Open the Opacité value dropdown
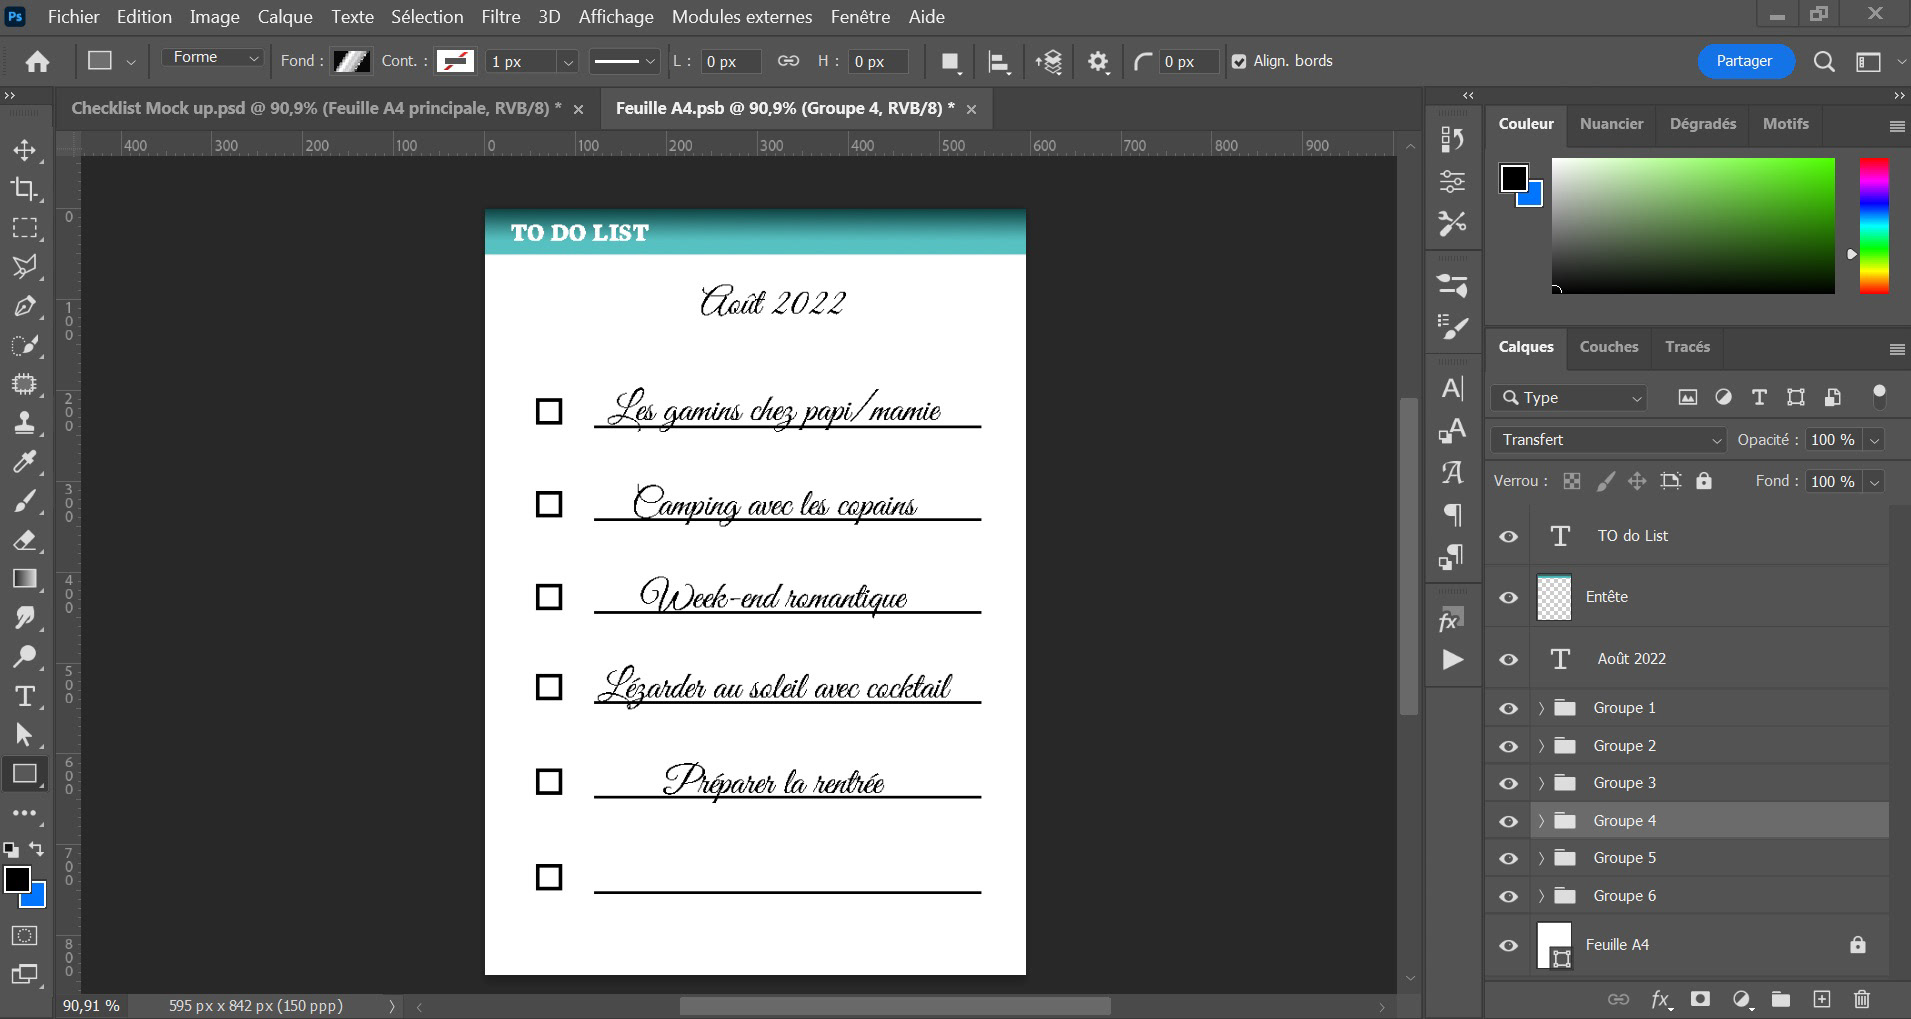The width and height of the screenshot is (1911, 1019). coord(1875,440)
